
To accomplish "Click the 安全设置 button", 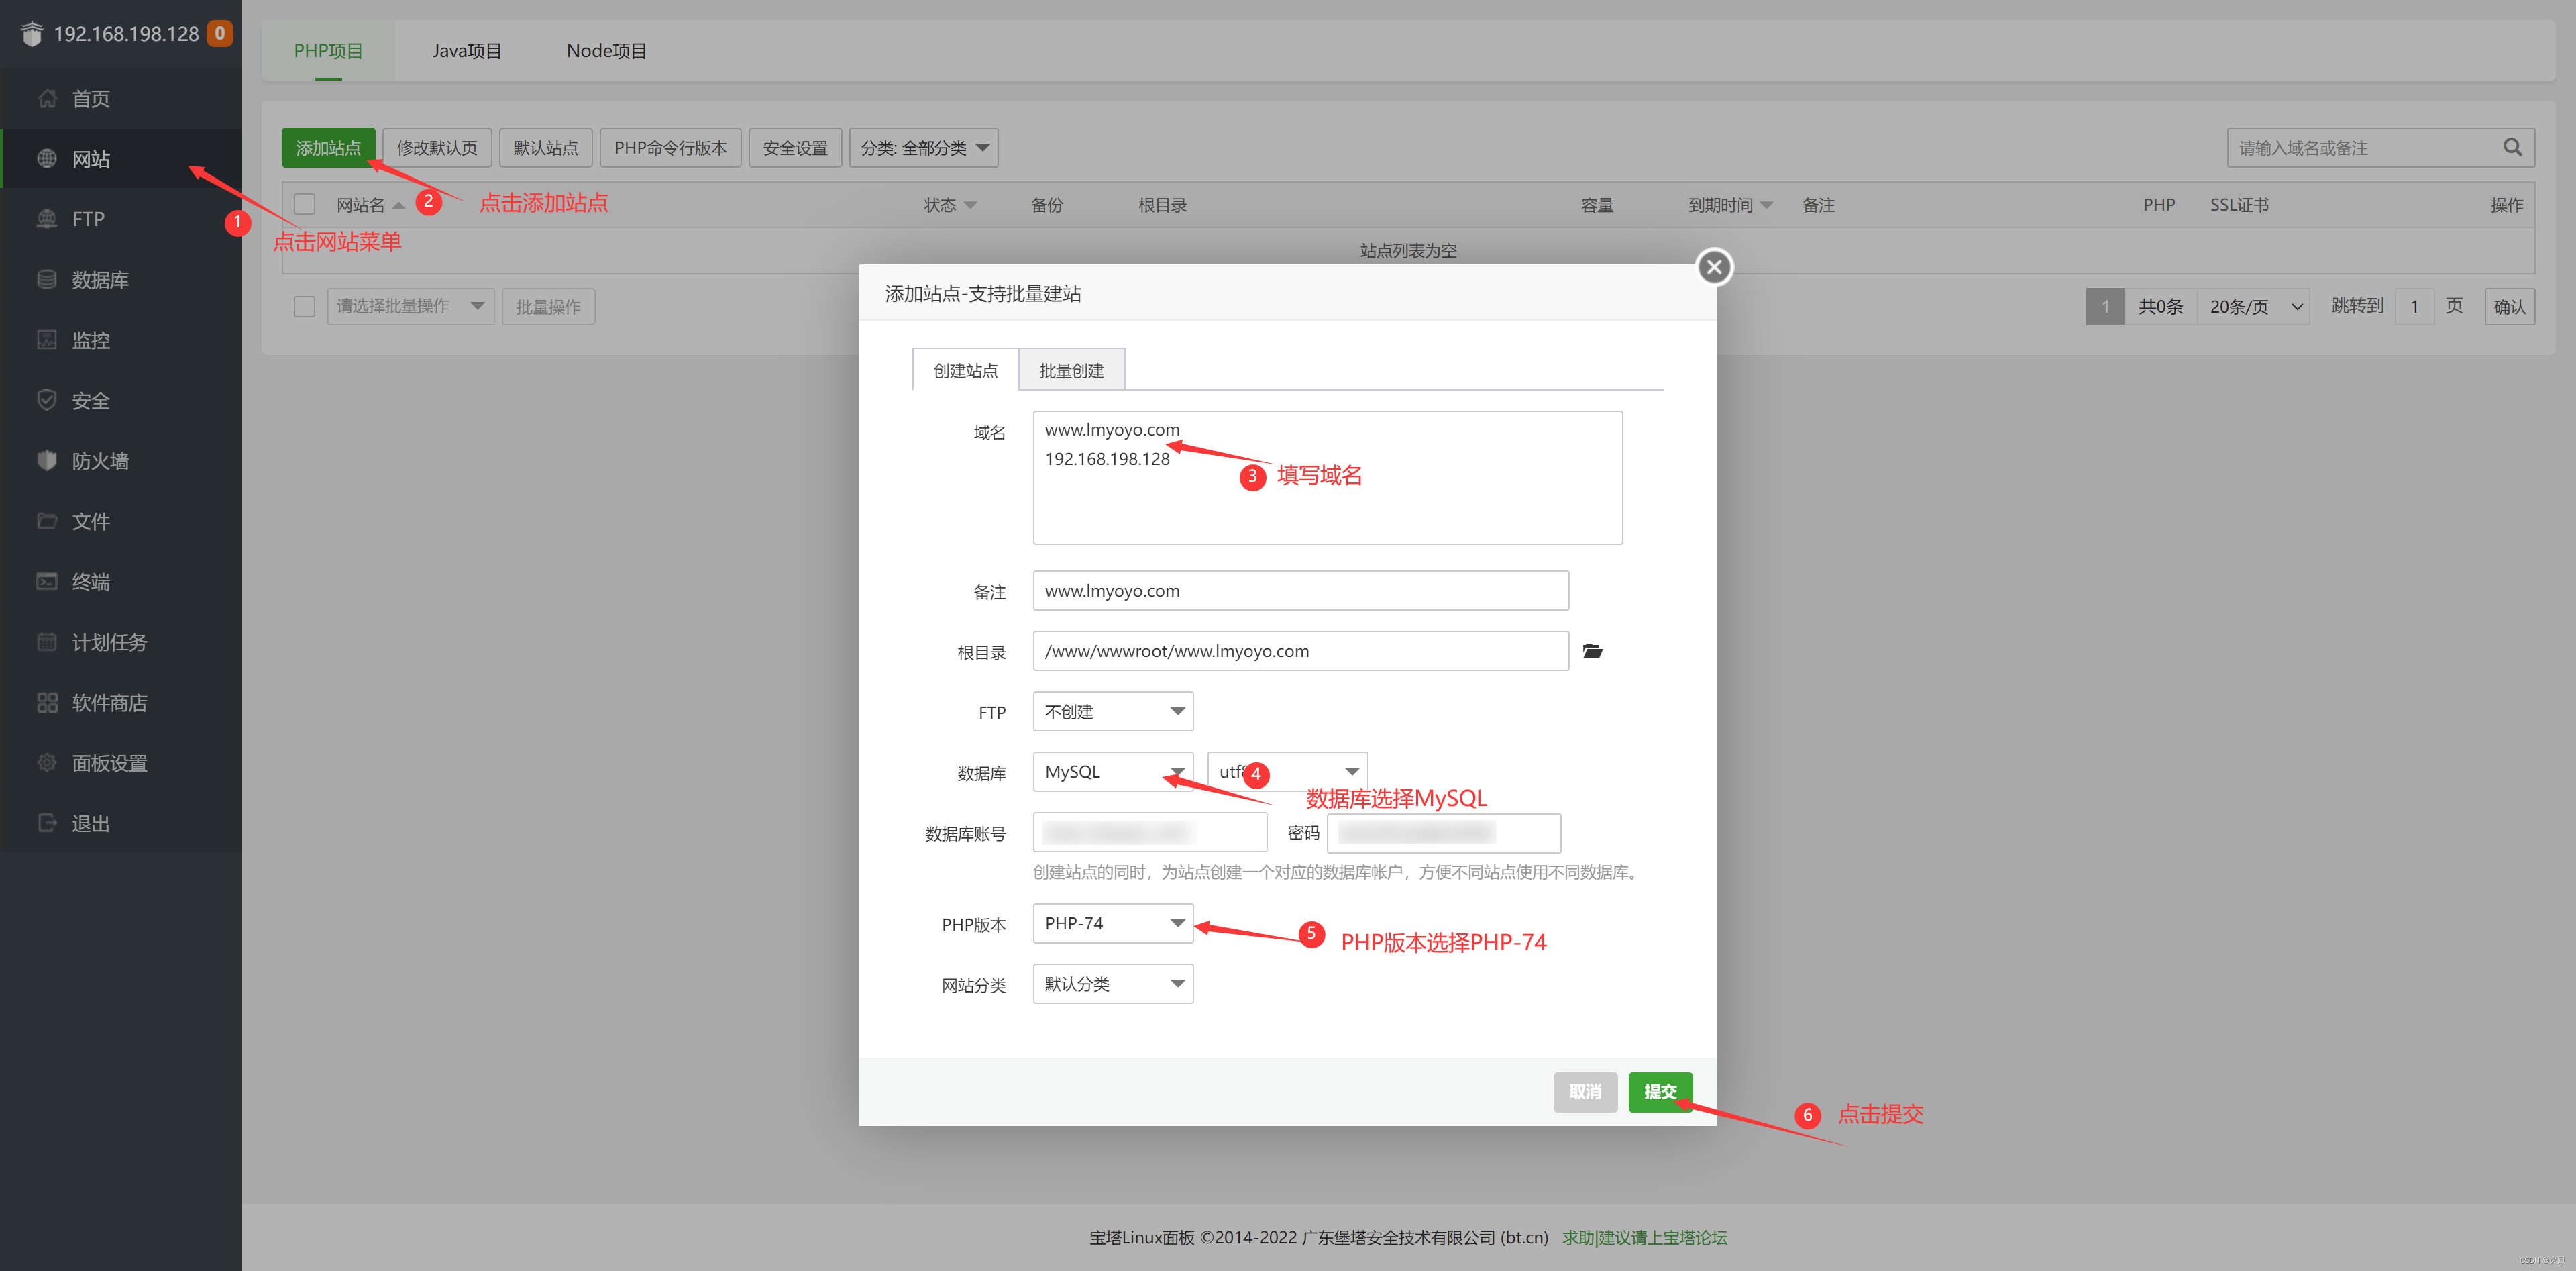I will click(x=795, y=147).
